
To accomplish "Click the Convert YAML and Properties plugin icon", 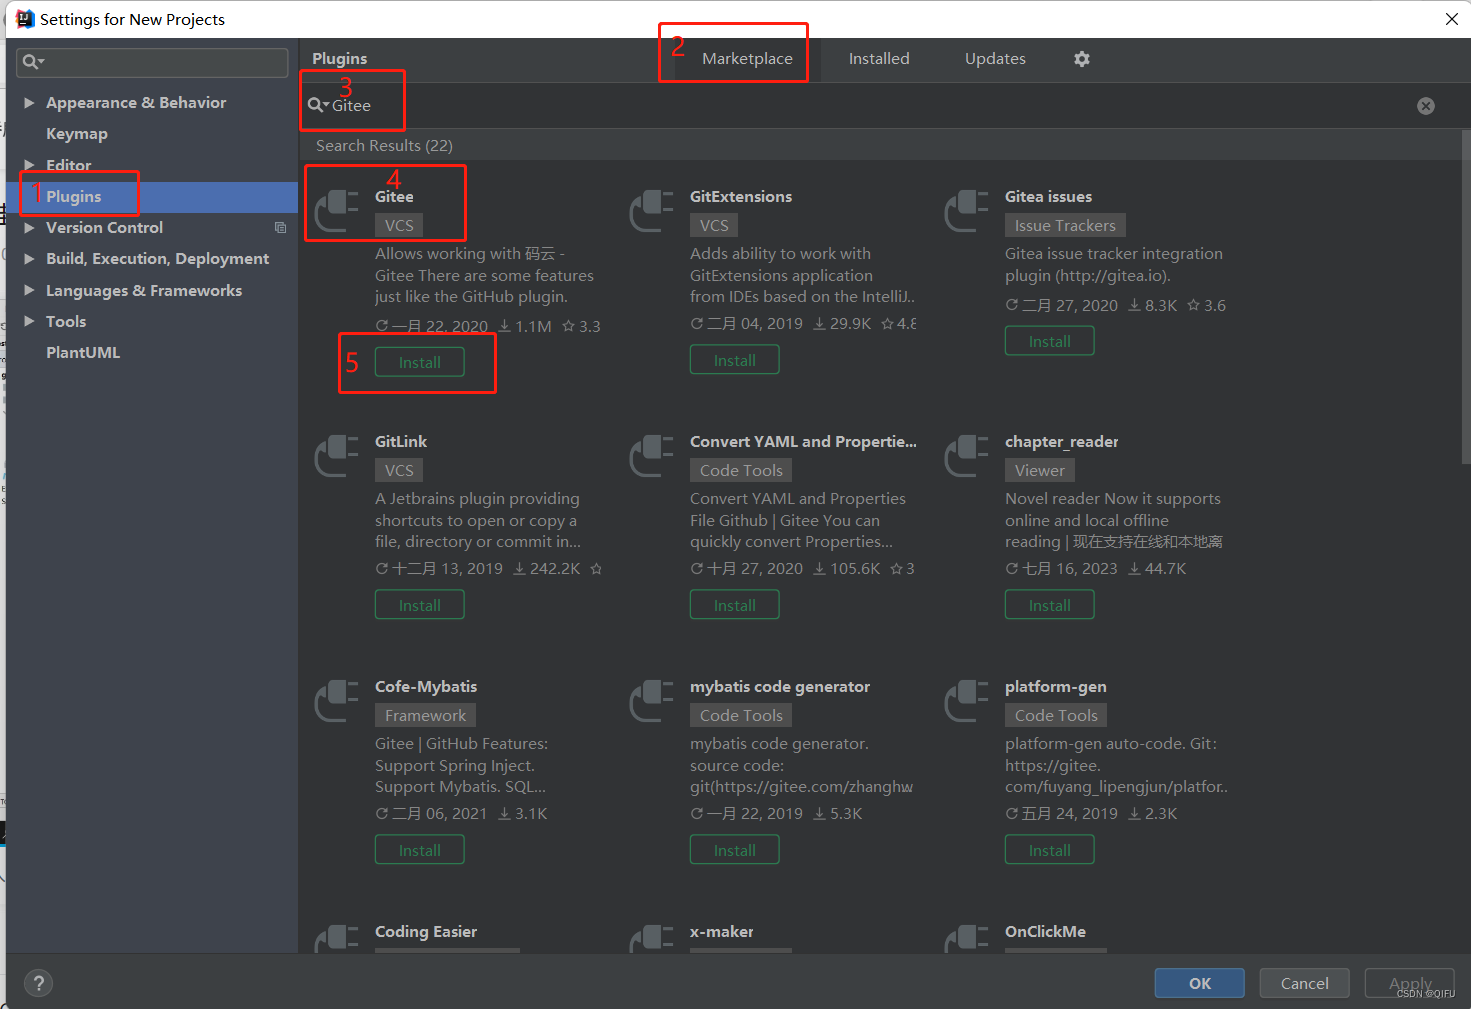I will [652, 456].
